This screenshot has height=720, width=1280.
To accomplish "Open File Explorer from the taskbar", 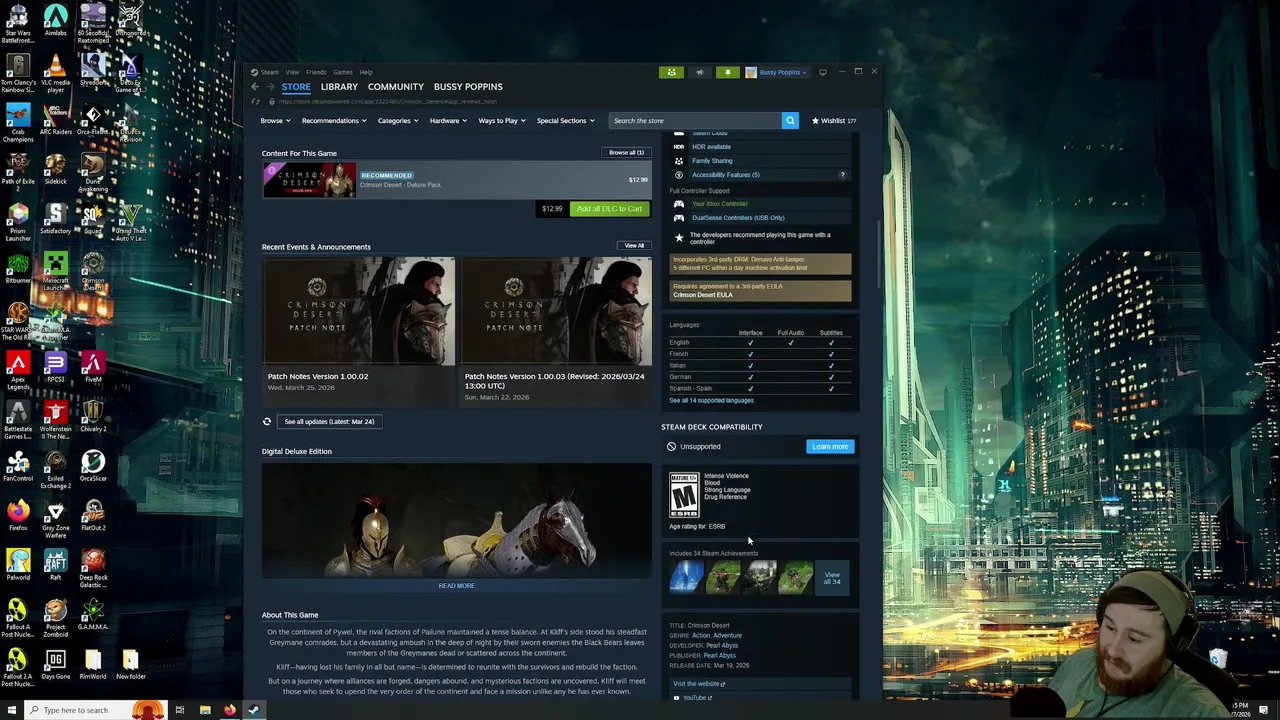I will [x=205, y=710].
